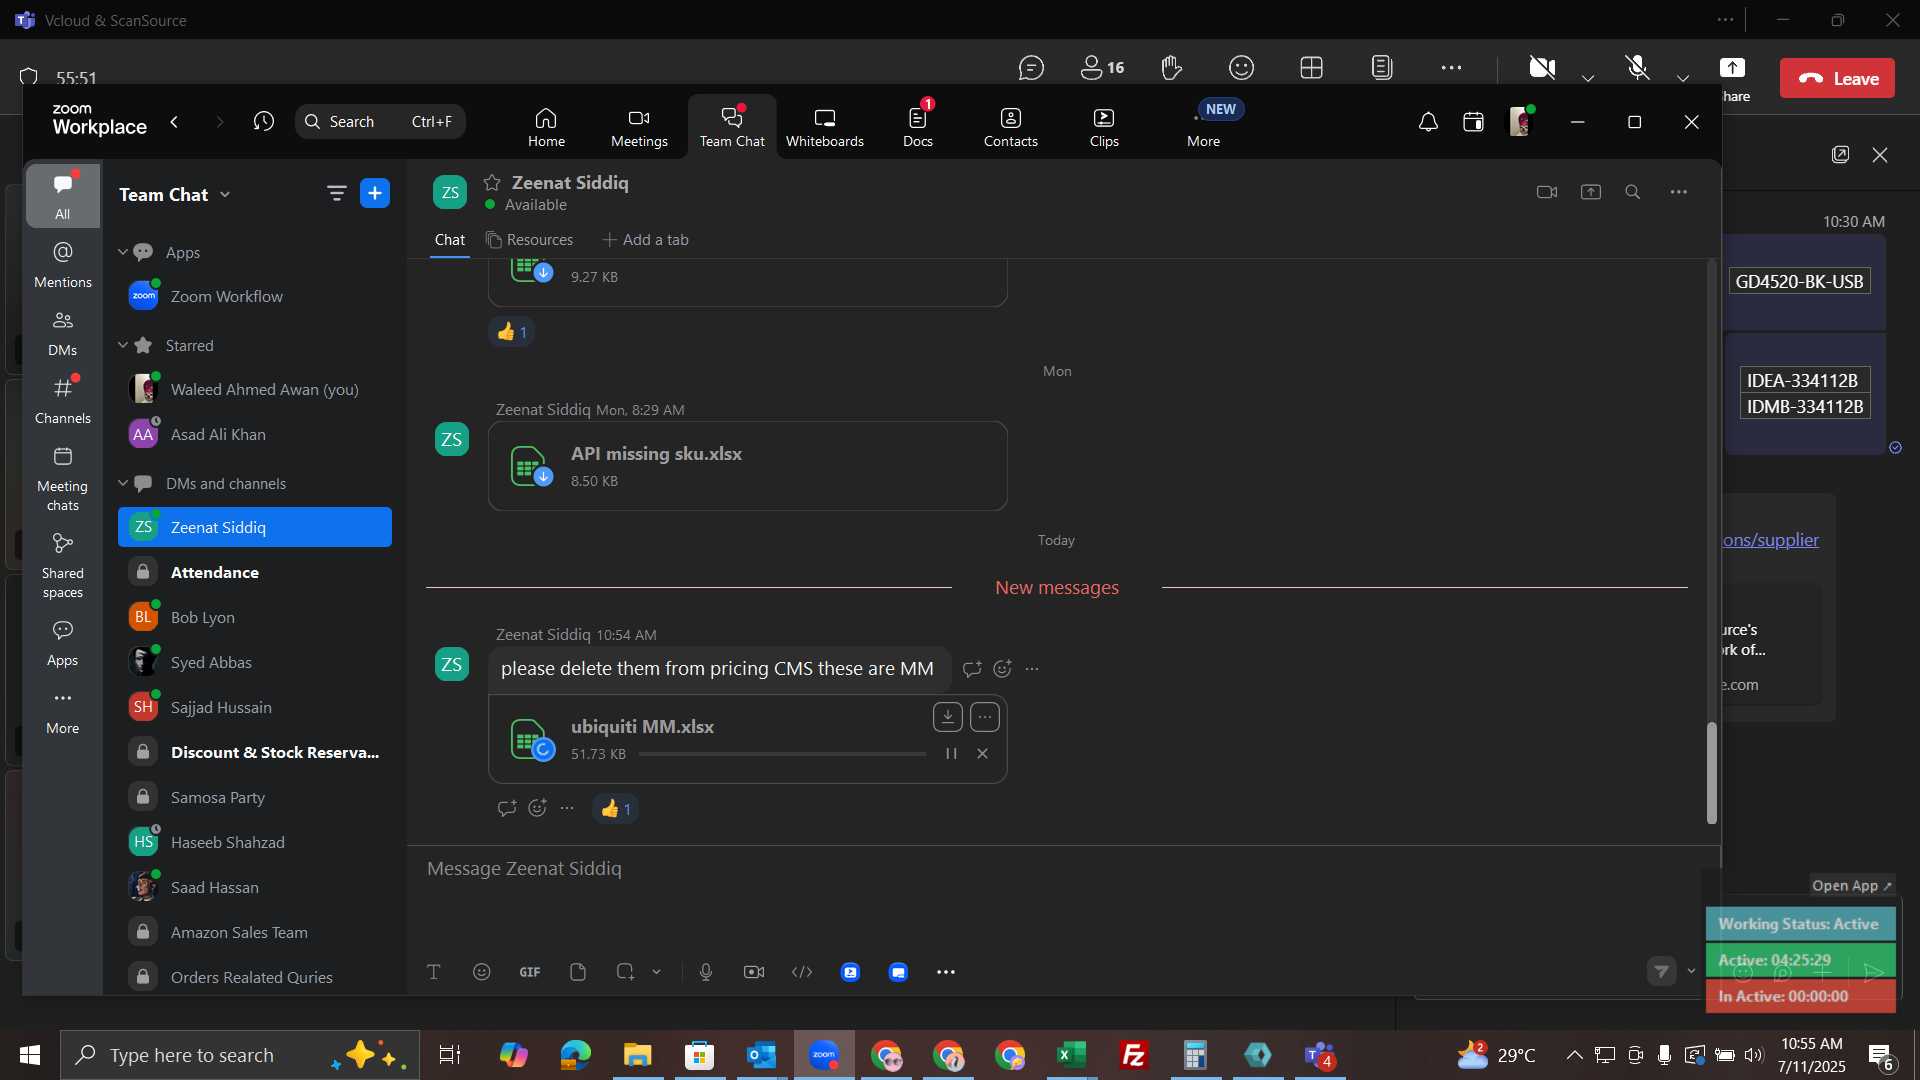Open the GIF picker
This screenshot has height=1080, width=1920.
point(530,972)
